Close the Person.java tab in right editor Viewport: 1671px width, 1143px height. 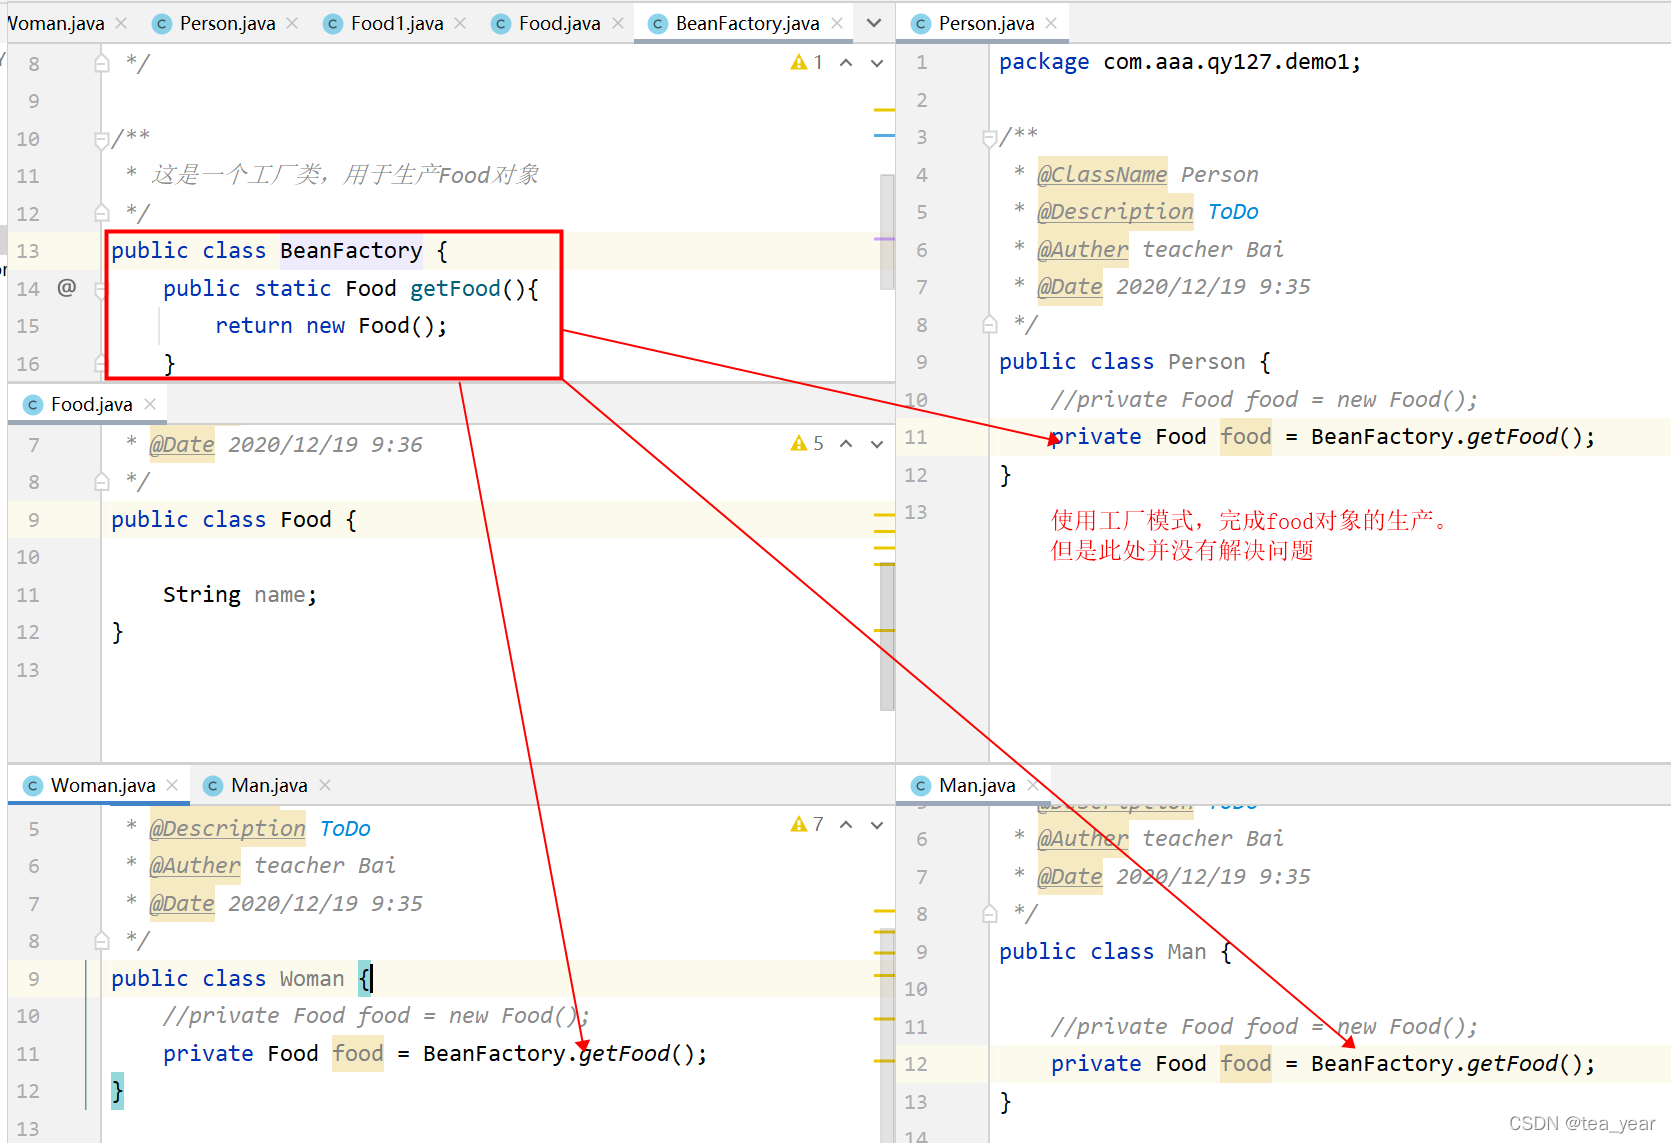click(x=1051, y=23)
